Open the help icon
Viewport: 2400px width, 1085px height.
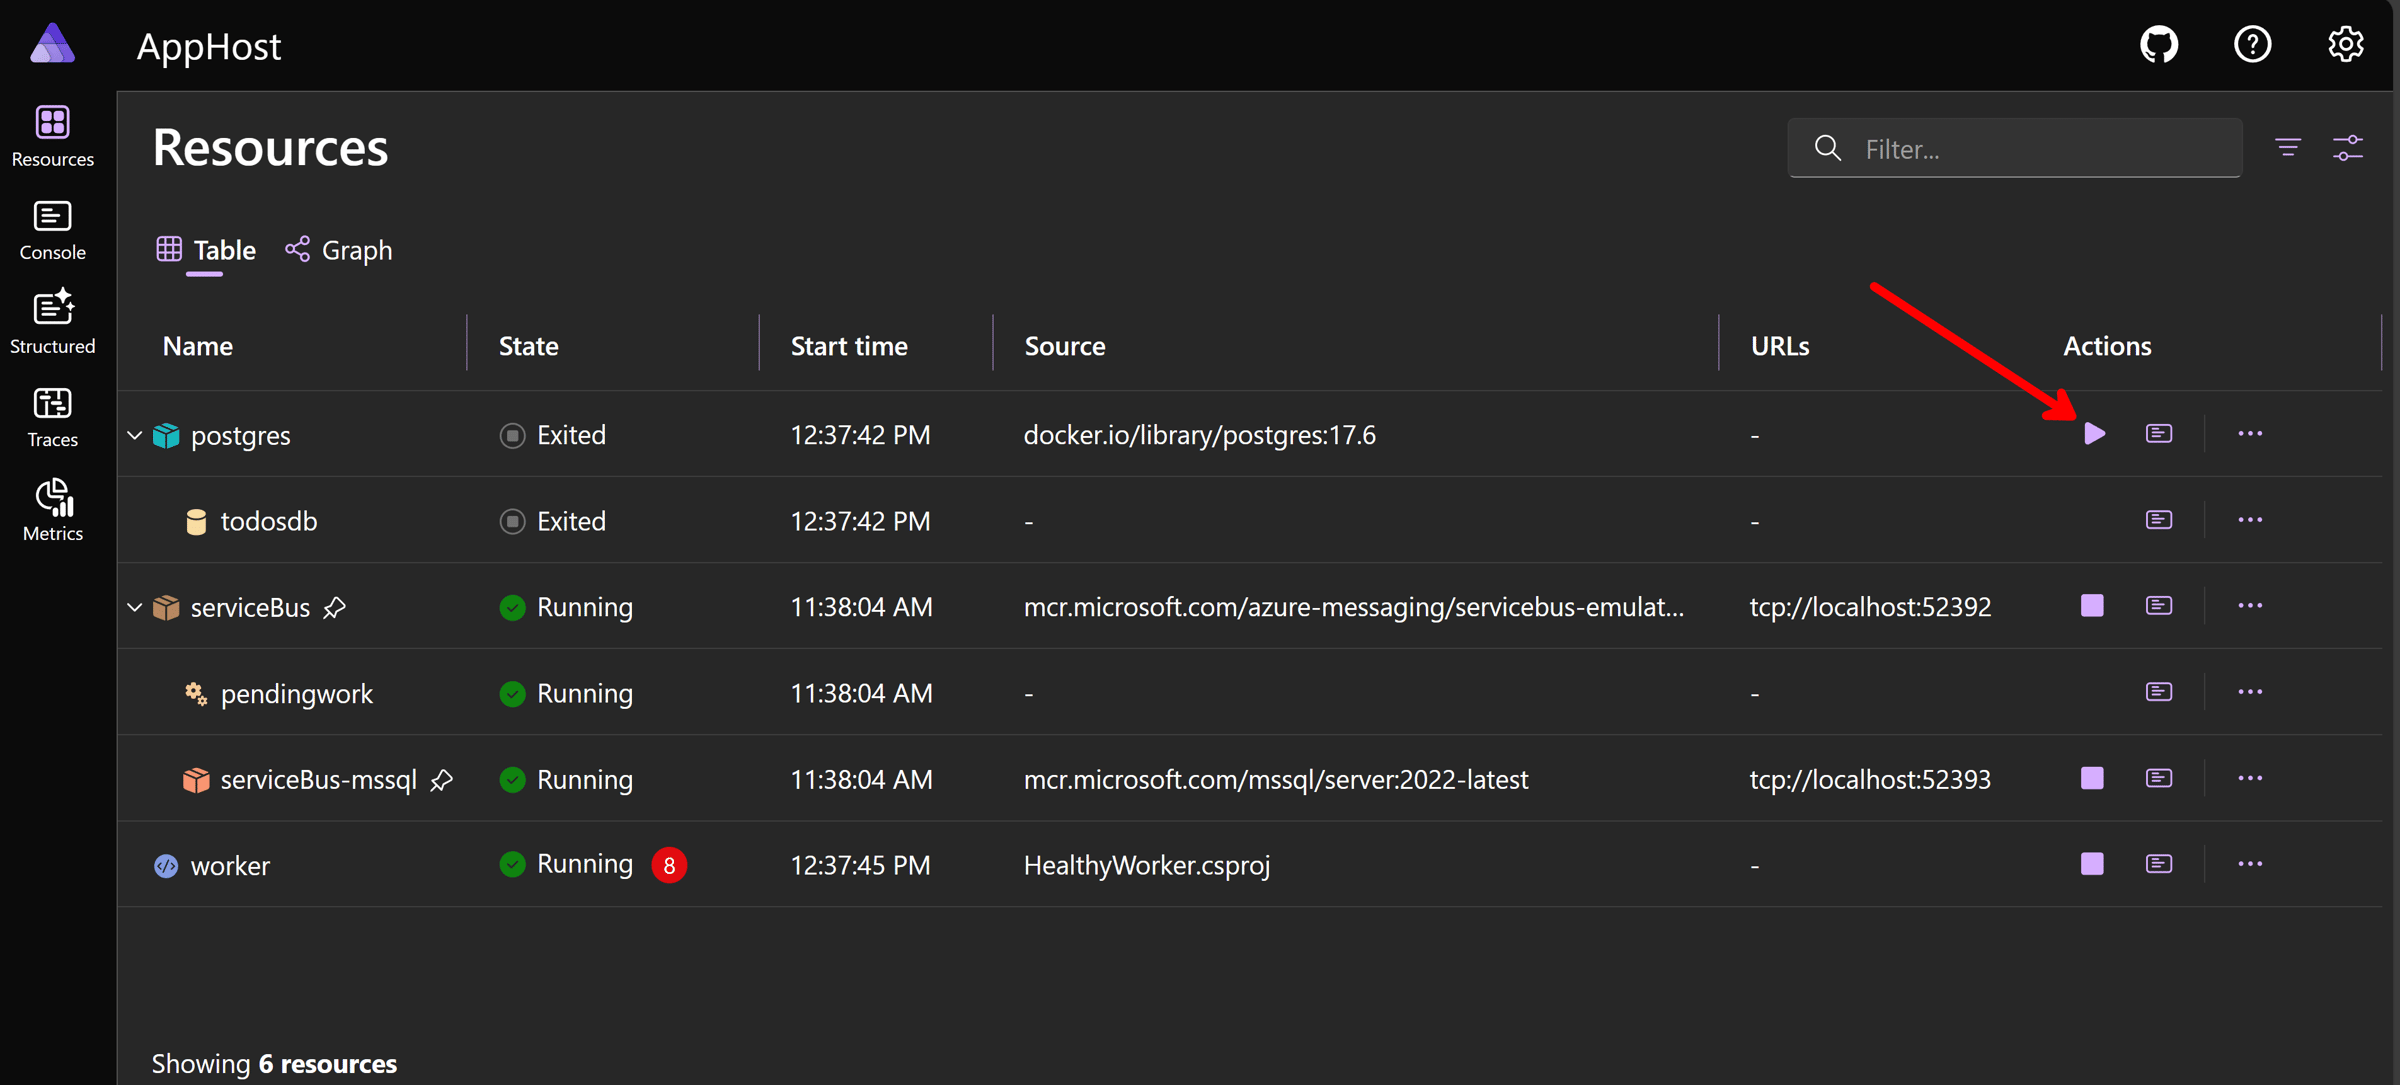(x=2252, y=45)
